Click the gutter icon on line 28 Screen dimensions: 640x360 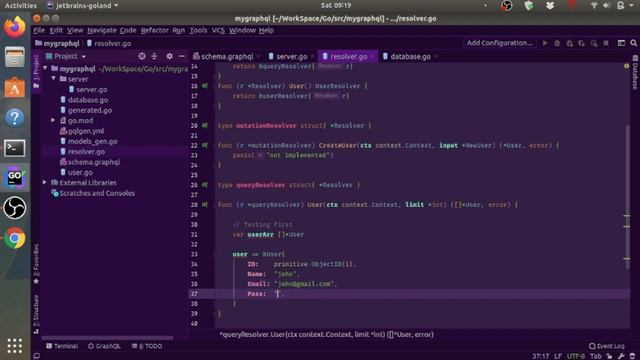[x=204, y=204]
